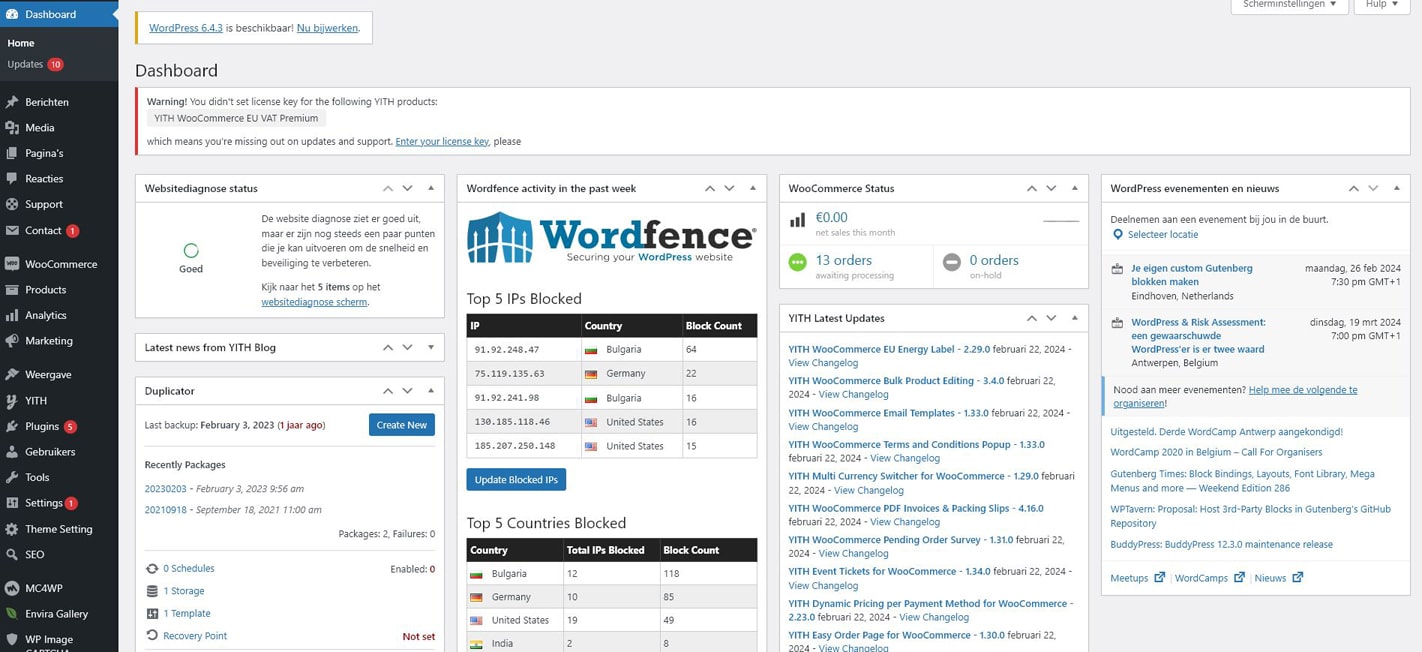Open the Scherminstellingen dropdown
1422x652 pixels.
point(1289,5)
